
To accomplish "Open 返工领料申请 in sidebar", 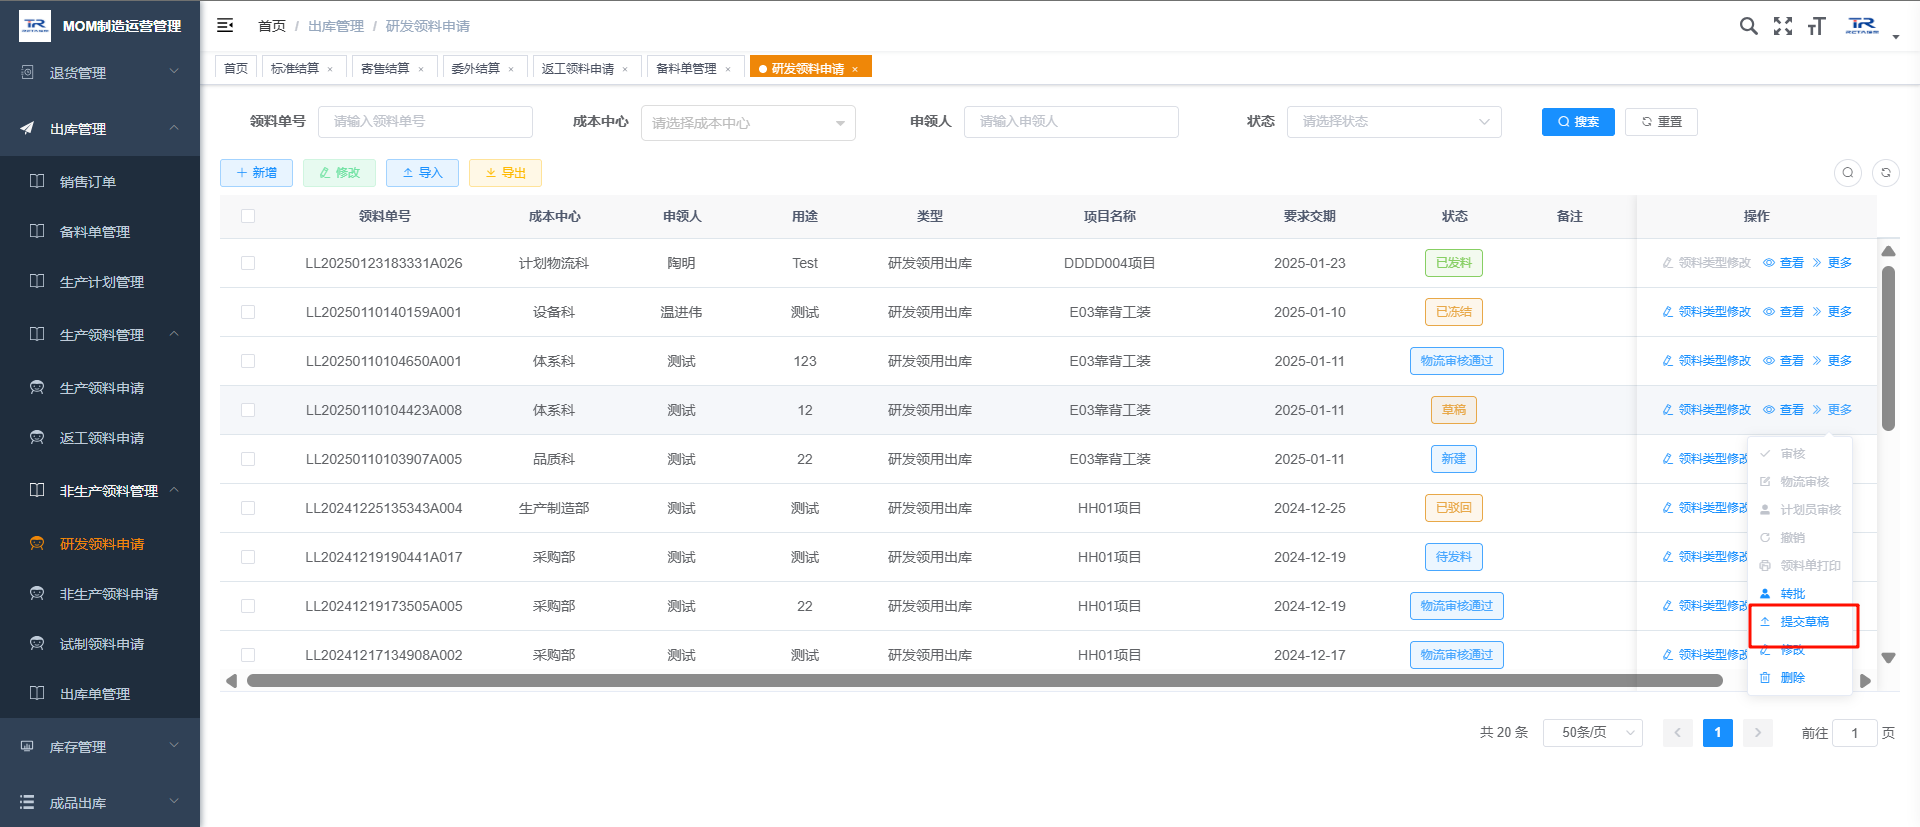I will (100, 438).
